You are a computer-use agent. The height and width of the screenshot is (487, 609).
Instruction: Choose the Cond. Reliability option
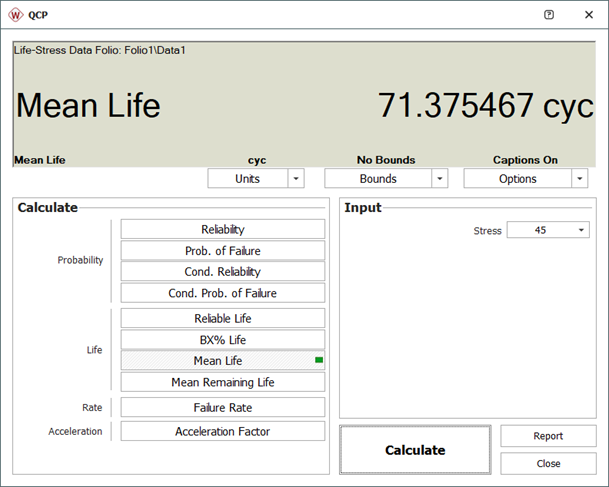click(223, 272)
